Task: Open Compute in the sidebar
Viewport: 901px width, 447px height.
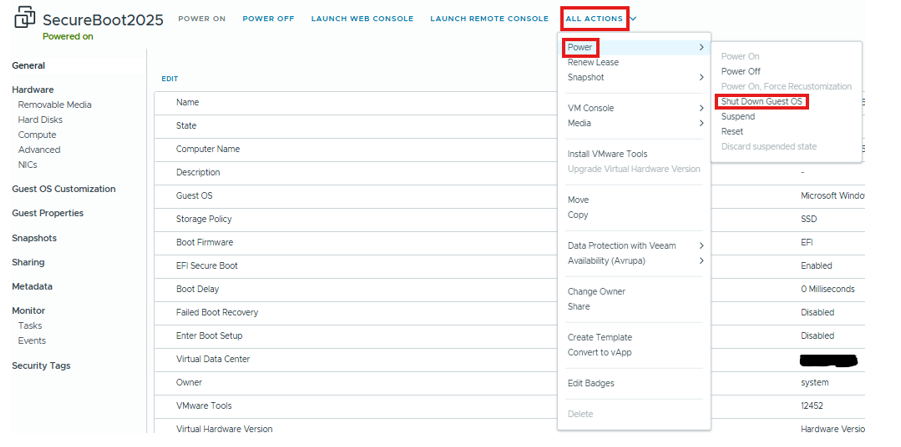Action: pyautogui.click(x=37, y=134)
